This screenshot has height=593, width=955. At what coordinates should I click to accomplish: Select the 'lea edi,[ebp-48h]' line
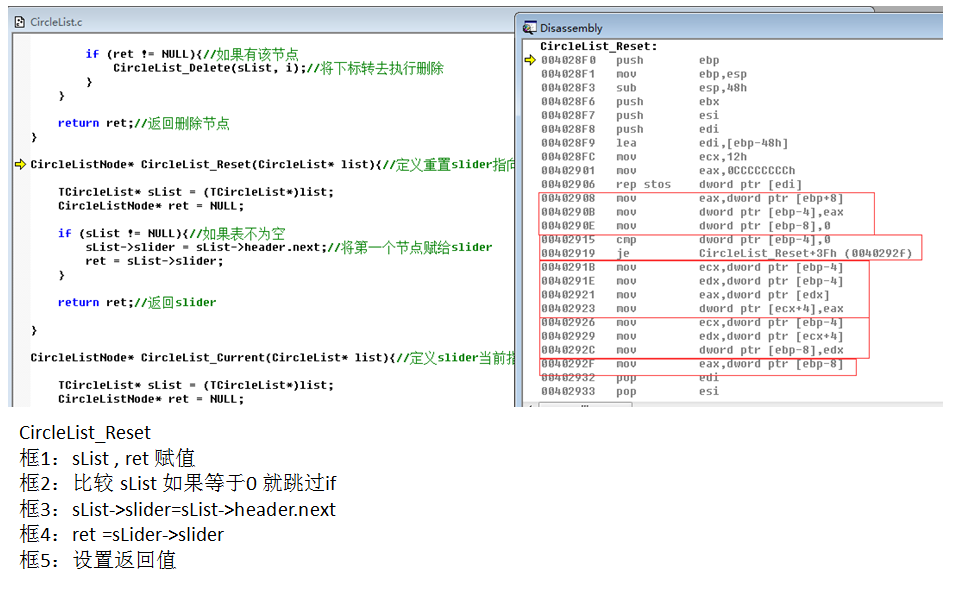pyautogui.click(x=664, y=143)
